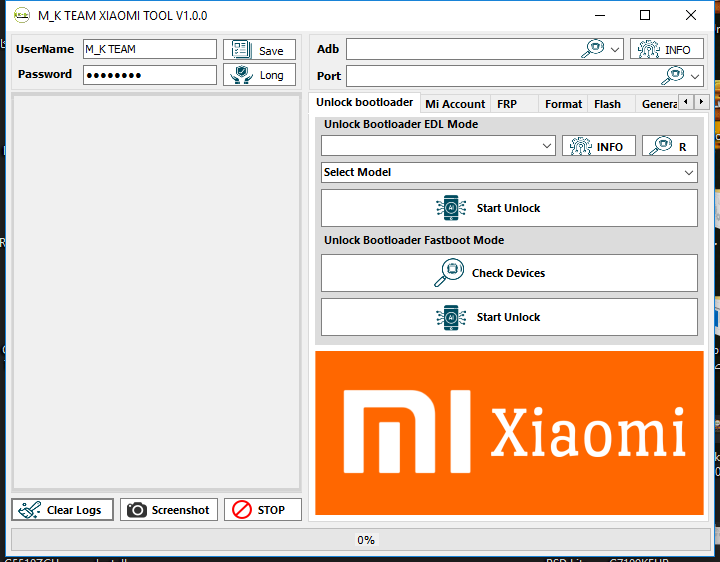Click Start Unlock under EDL Mode
Viewport: 720px width, 562px height.
pos(509,208)
